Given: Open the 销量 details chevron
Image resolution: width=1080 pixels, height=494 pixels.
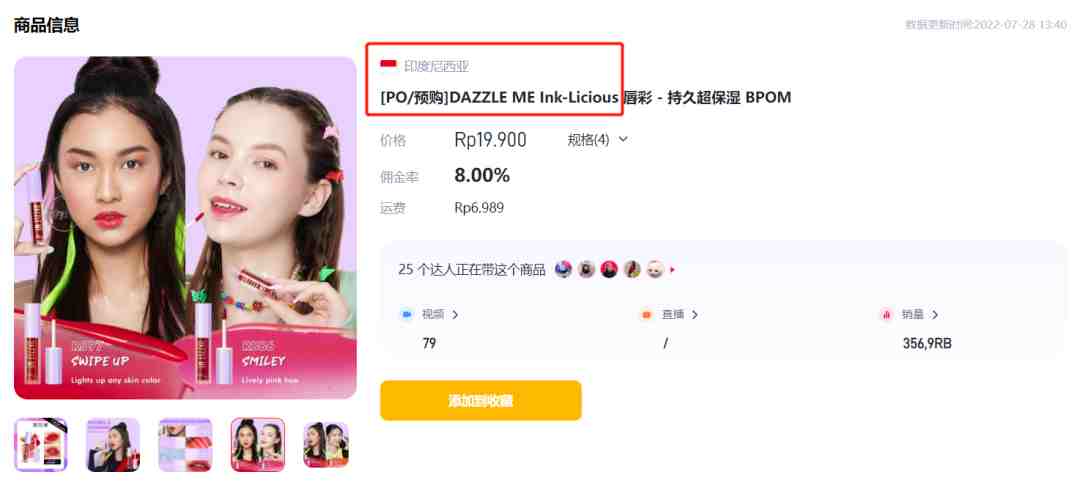Looking at the screenshot, I should coord(935,315).
